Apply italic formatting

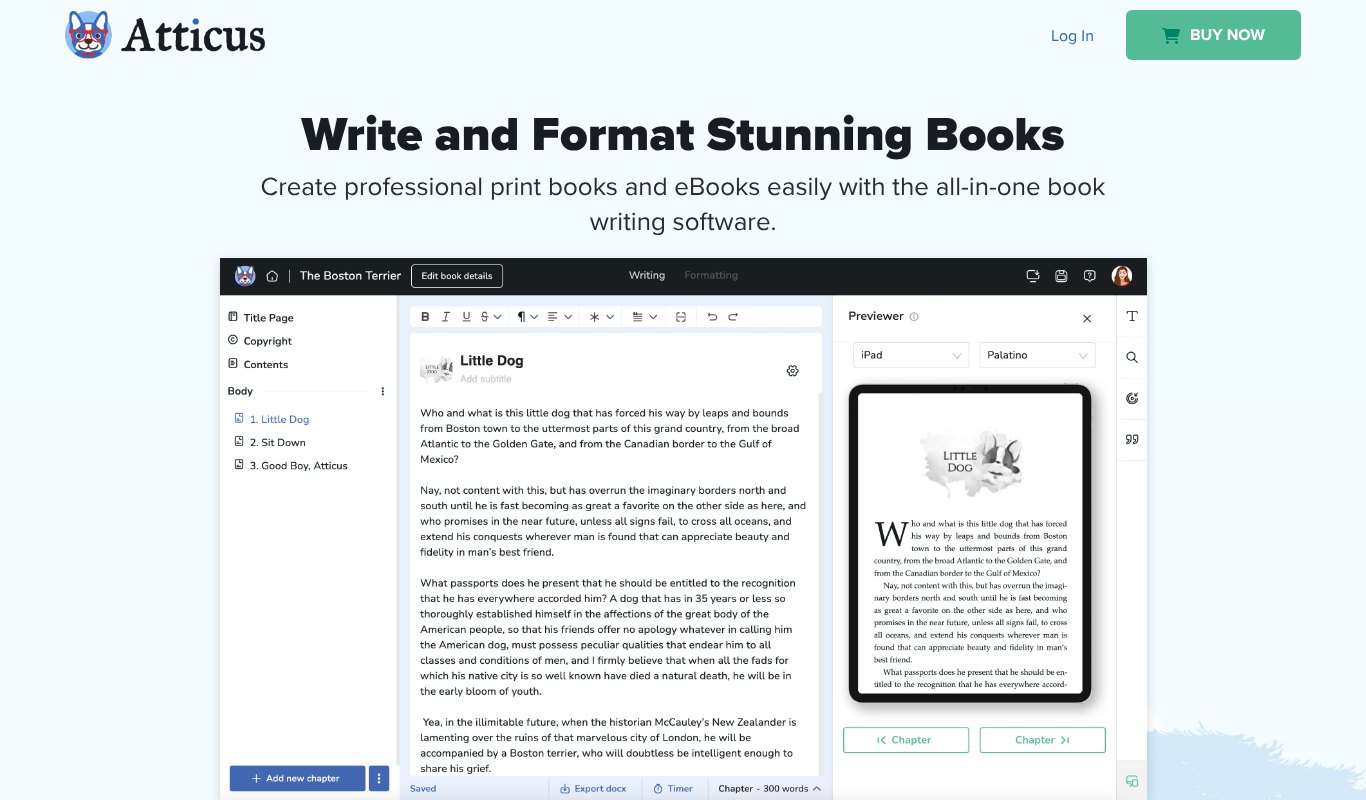click(x=446, y=317)
